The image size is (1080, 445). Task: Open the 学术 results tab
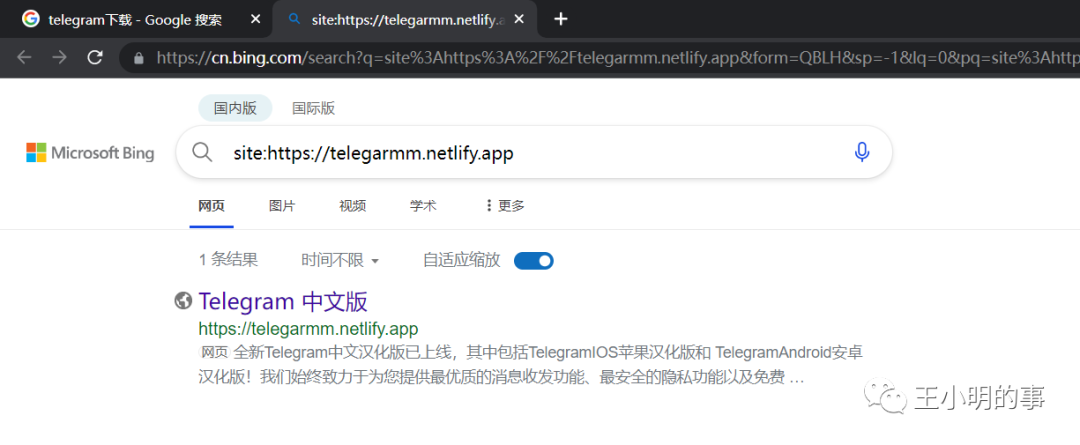point(423,205)
